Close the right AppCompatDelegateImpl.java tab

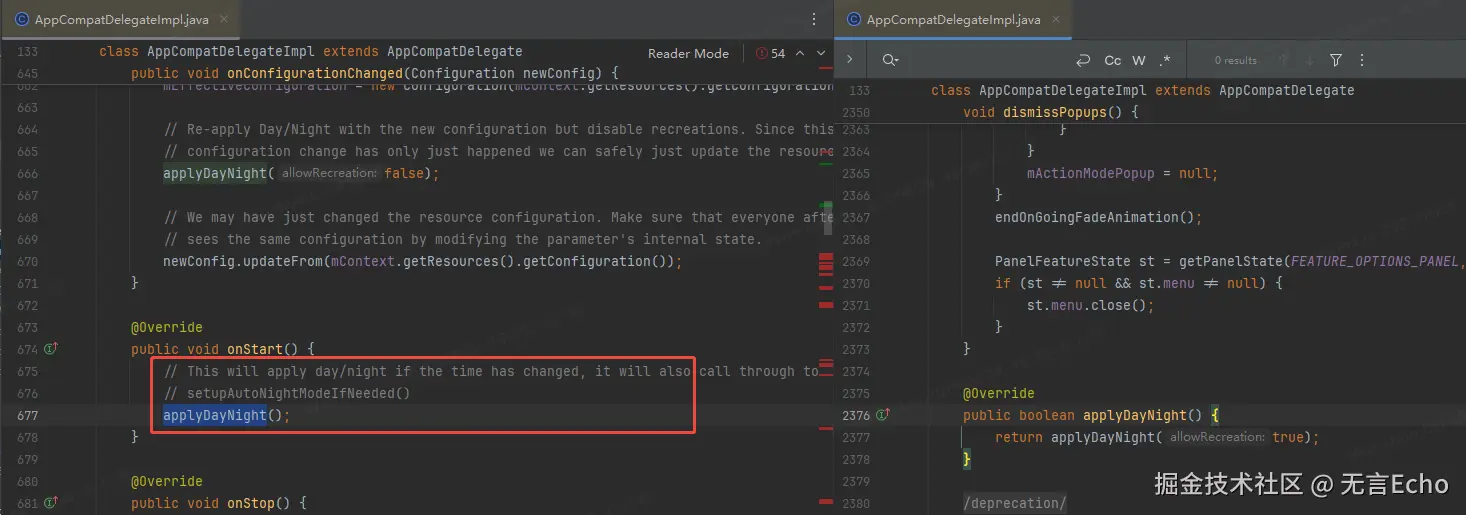pos(1057,19)
